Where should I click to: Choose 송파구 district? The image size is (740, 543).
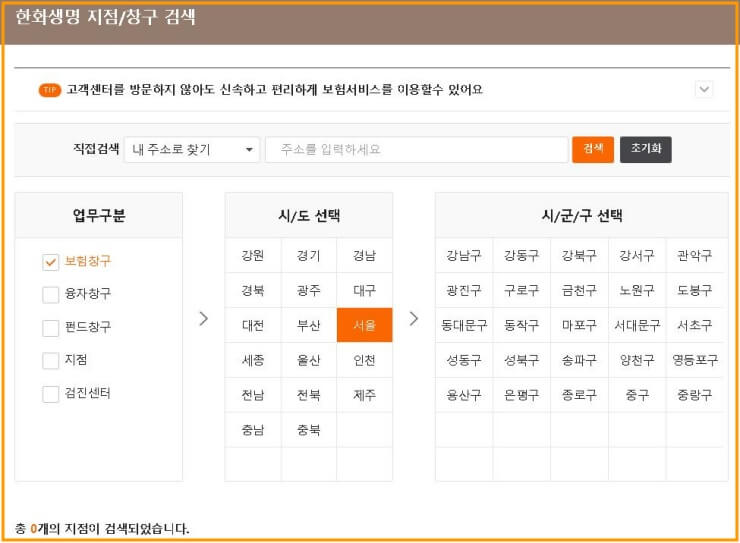click(579, 360)
